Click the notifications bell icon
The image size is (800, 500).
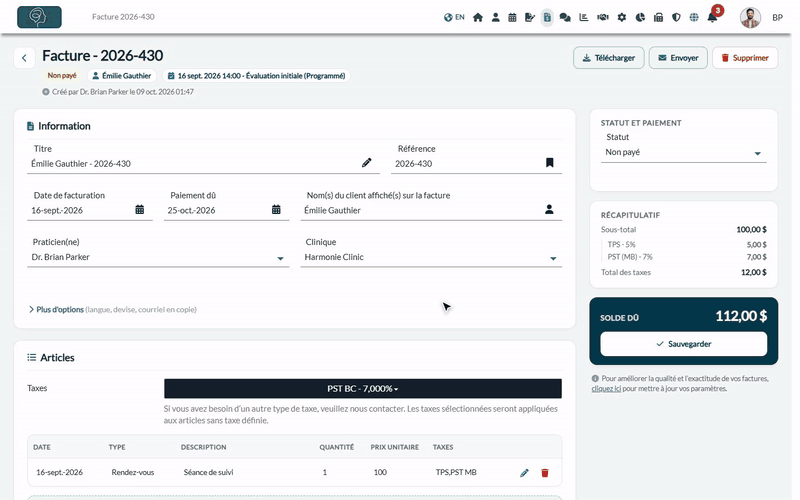pyautogui.click(x=712, y=17)
